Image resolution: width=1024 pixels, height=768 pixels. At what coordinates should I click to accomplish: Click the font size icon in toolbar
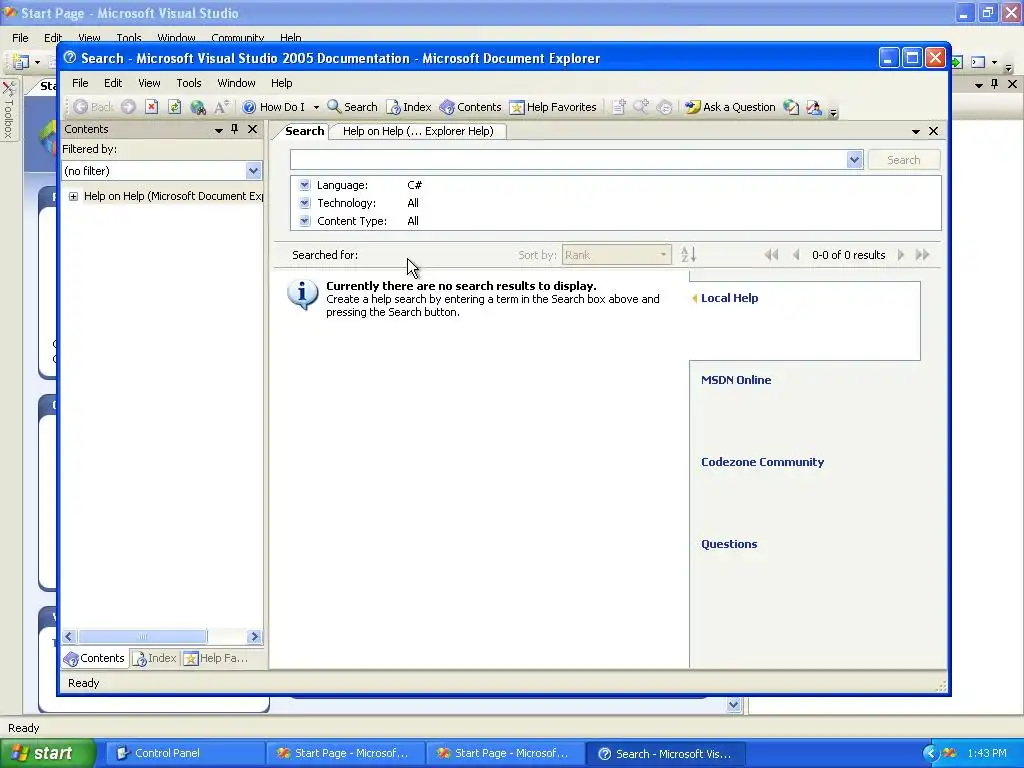pyautogui.click(x=221, y=107)
